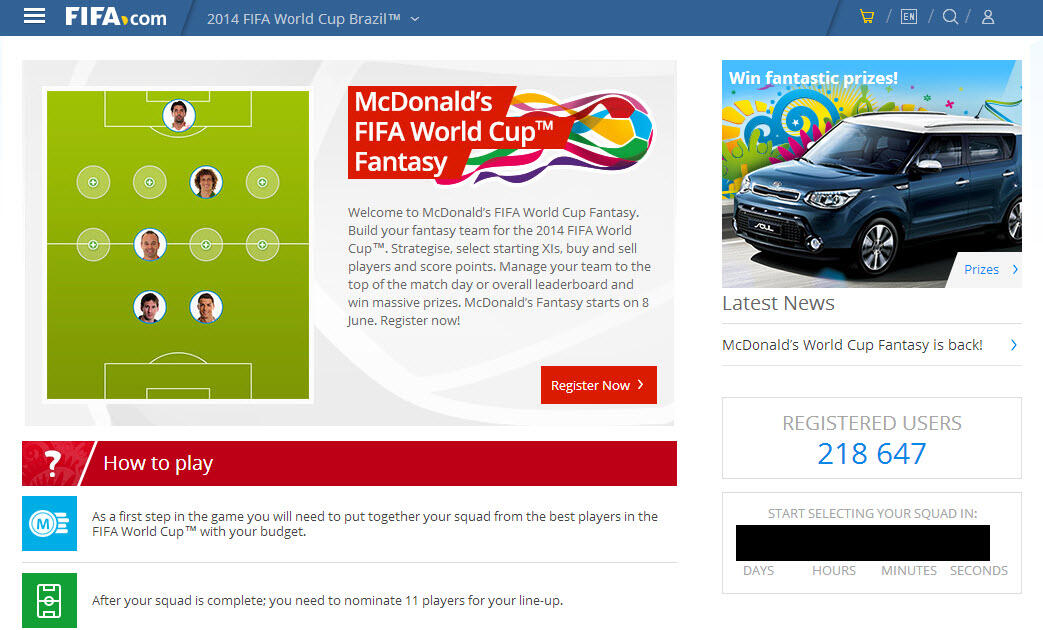Add a player in the far-left defender slot
This screenshot has height=630, width=1043.
pyautogui.click(x=93, y=182)
